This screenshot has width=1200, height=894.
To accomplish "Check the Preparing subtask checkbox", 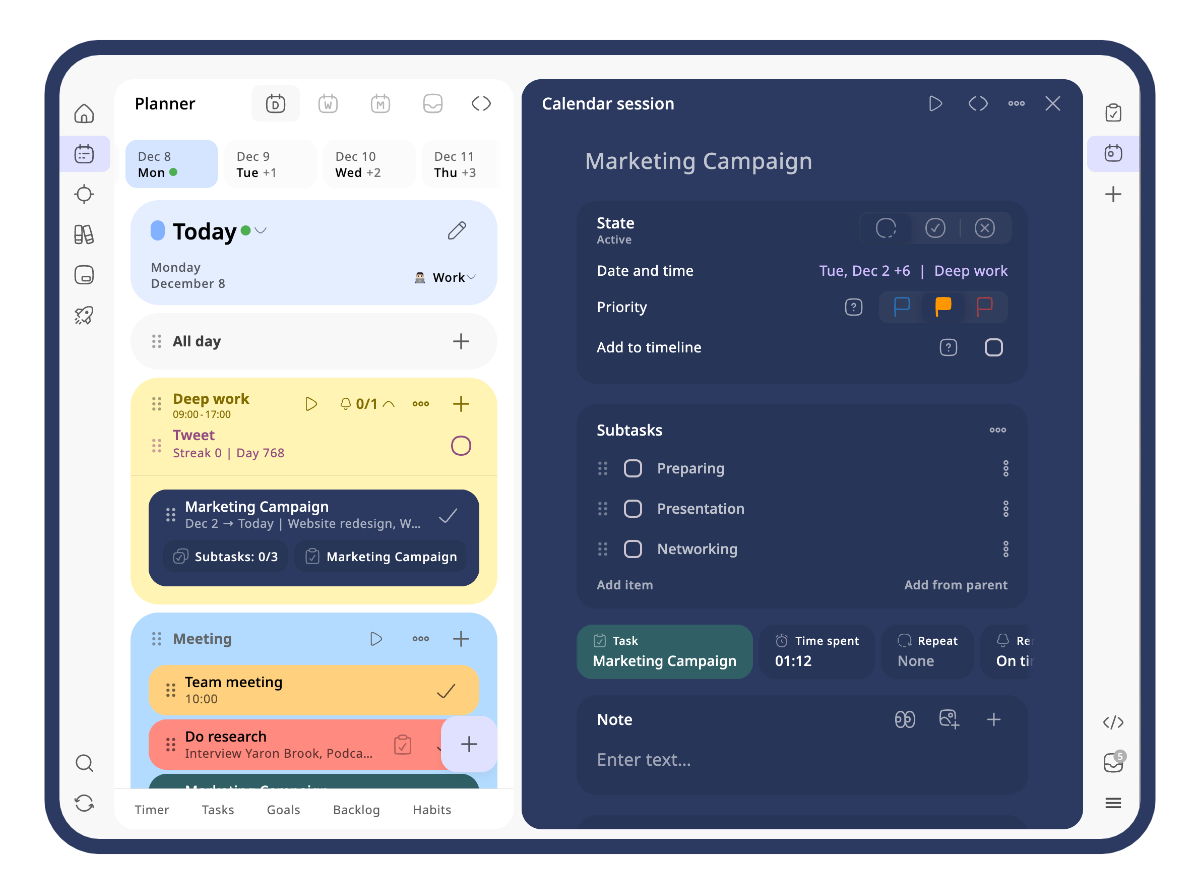I will tap(633, 468).
